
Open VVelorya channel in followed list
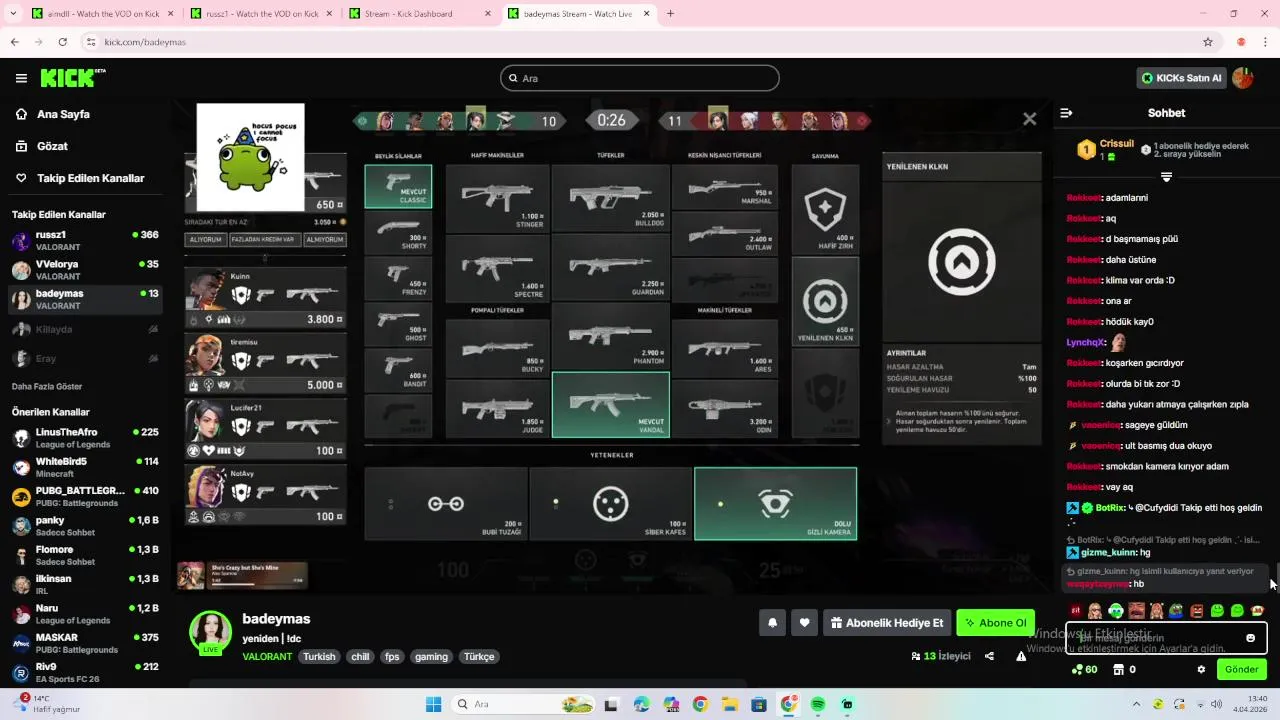coord(86,270)
